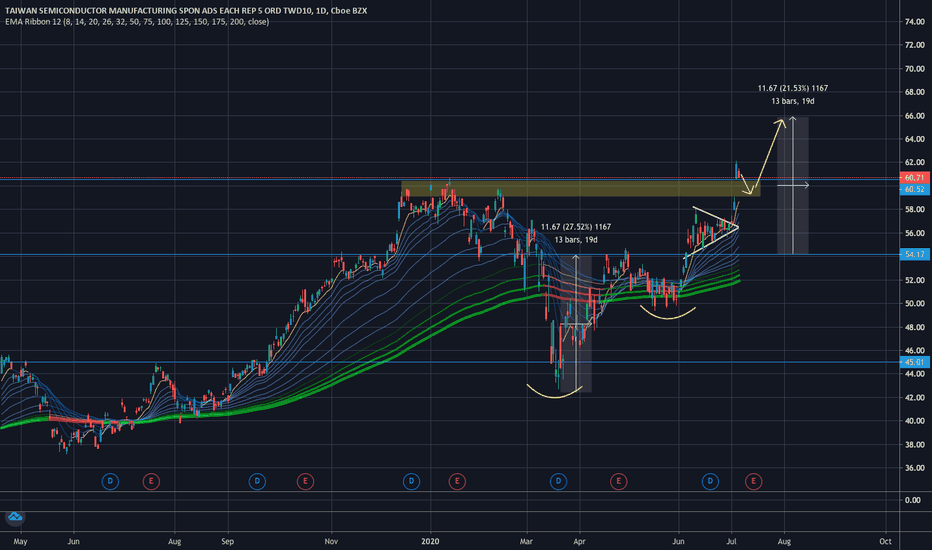Click the 36.00 price axis label

pyautogui.click(x=914, y=468)
